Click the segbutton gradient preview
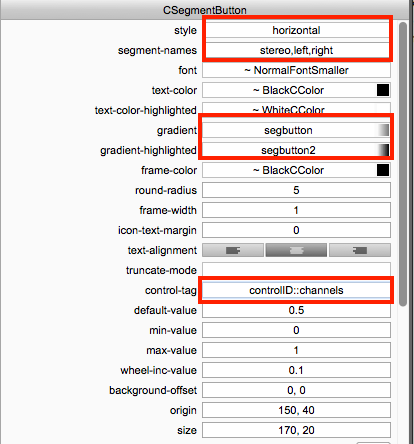This screenshot has width=414, height=444. click(x=383, y=130)
